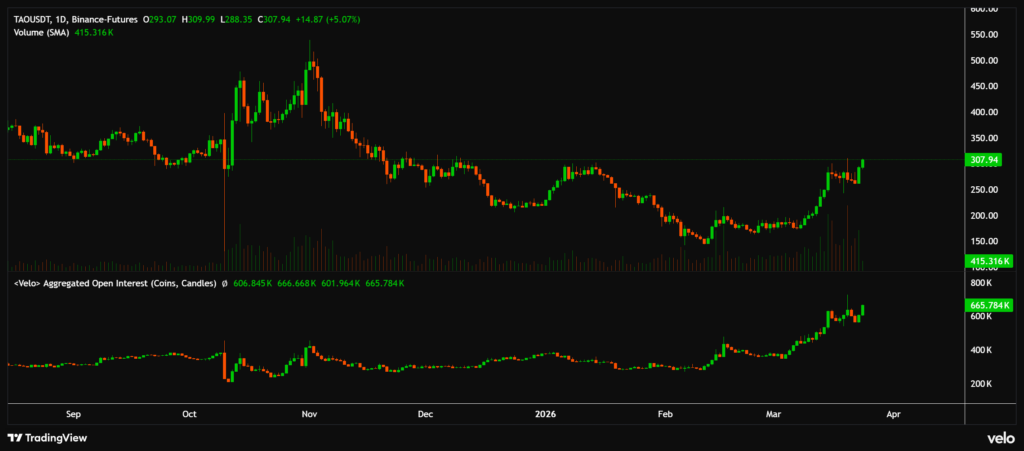The width and height of the screenshot is (1024, 451).
Task: Click the 150.00 level on the price axis
Action: click(x=985, y=241)
